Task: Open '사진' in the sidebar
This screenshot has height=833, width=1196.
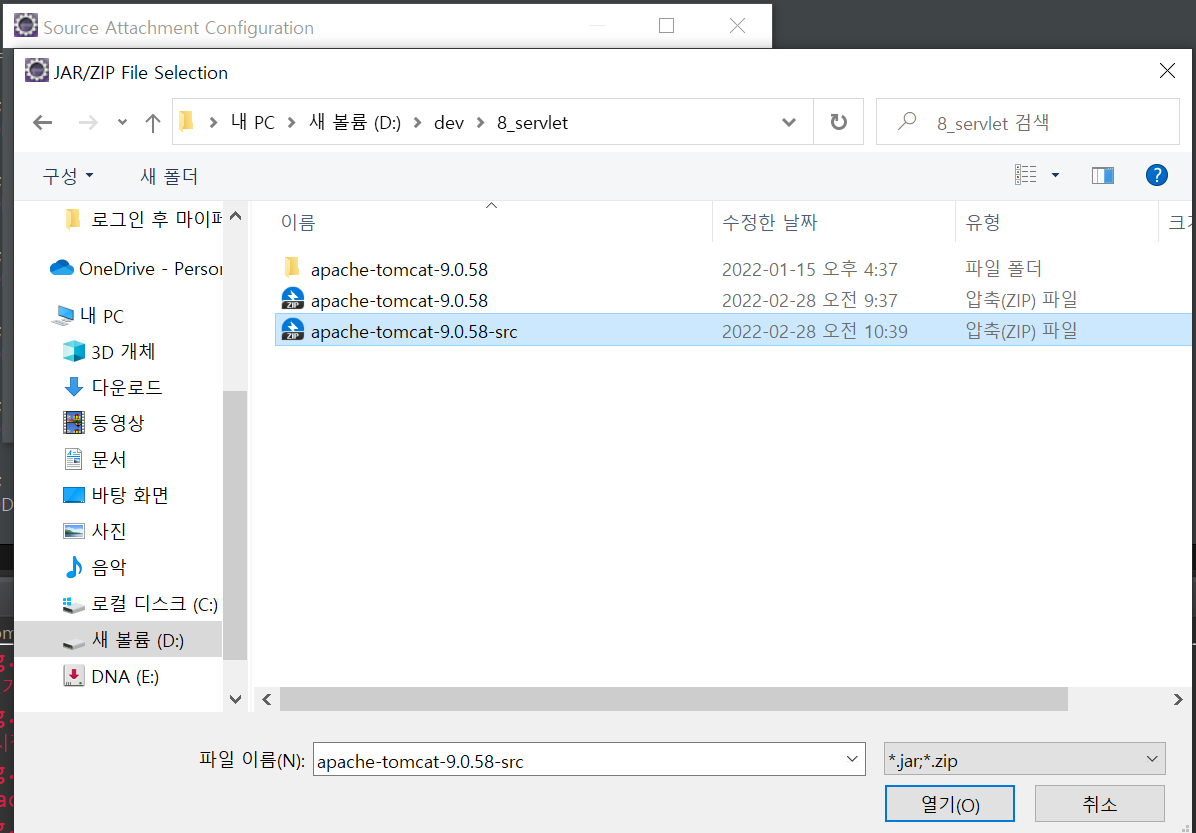Action: (x=95, y=531)
